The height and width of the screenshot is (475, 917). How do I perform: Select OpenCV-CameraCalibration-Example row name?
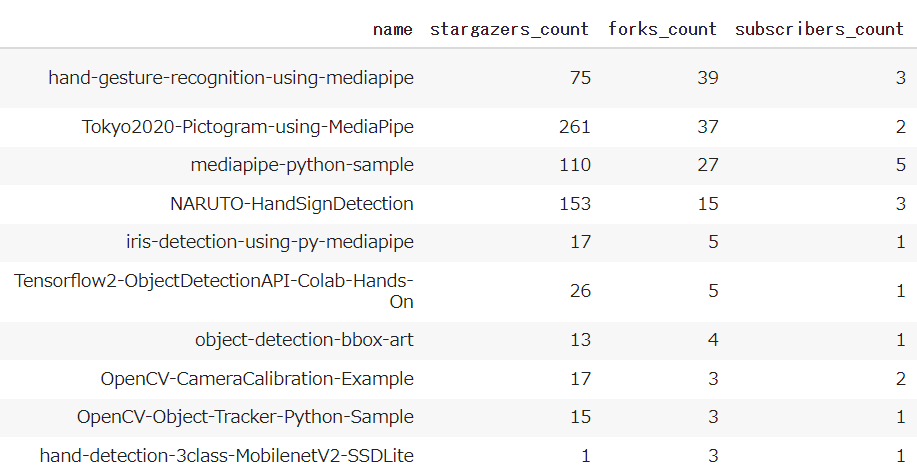[x=257, y=378]
